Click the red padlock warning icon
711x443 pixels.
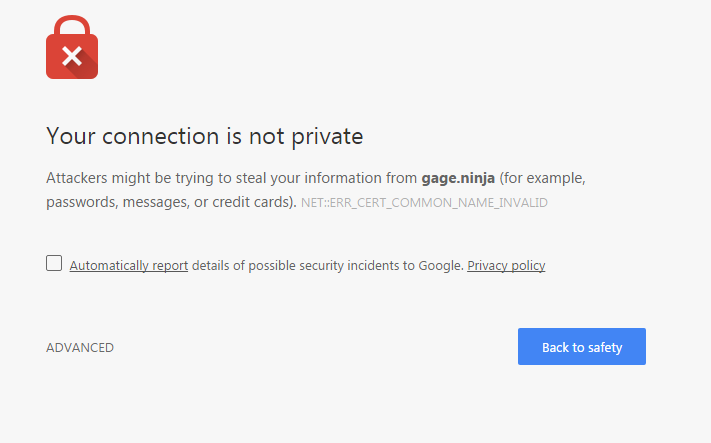(72, 47)
